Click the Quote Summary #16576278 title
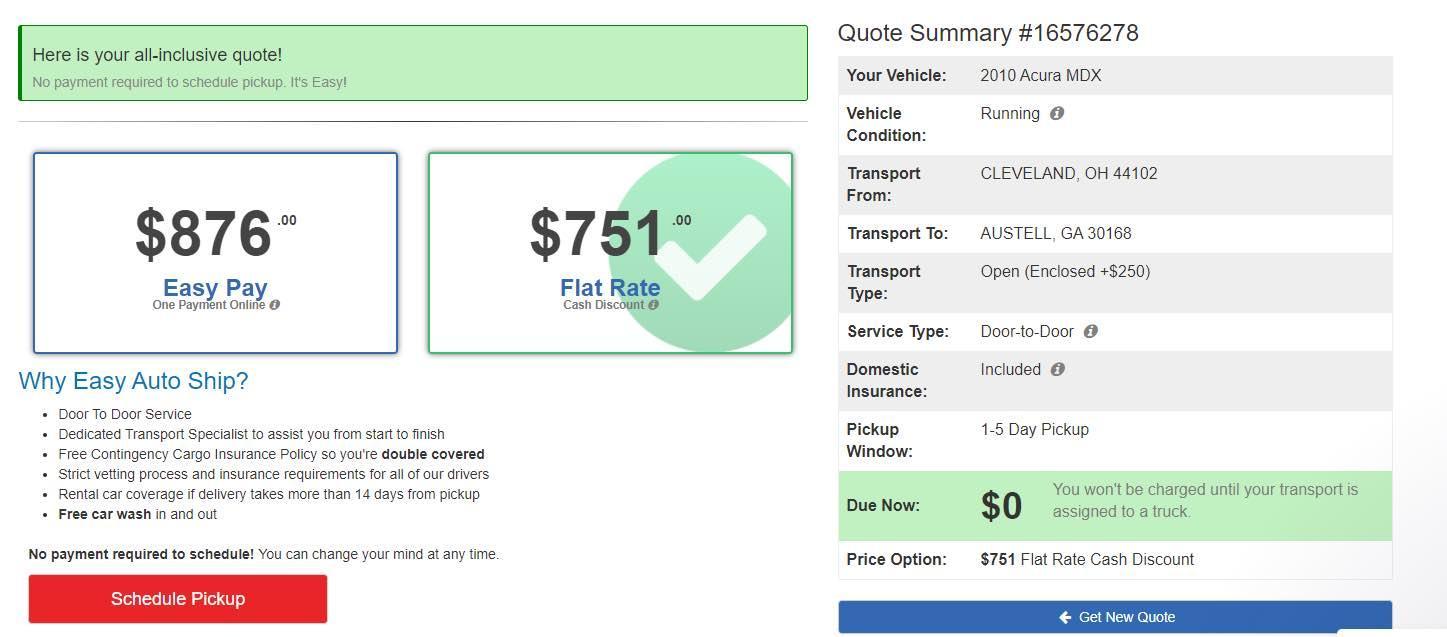Screen dimensions: 1447x637 click(x=988, y=33)
